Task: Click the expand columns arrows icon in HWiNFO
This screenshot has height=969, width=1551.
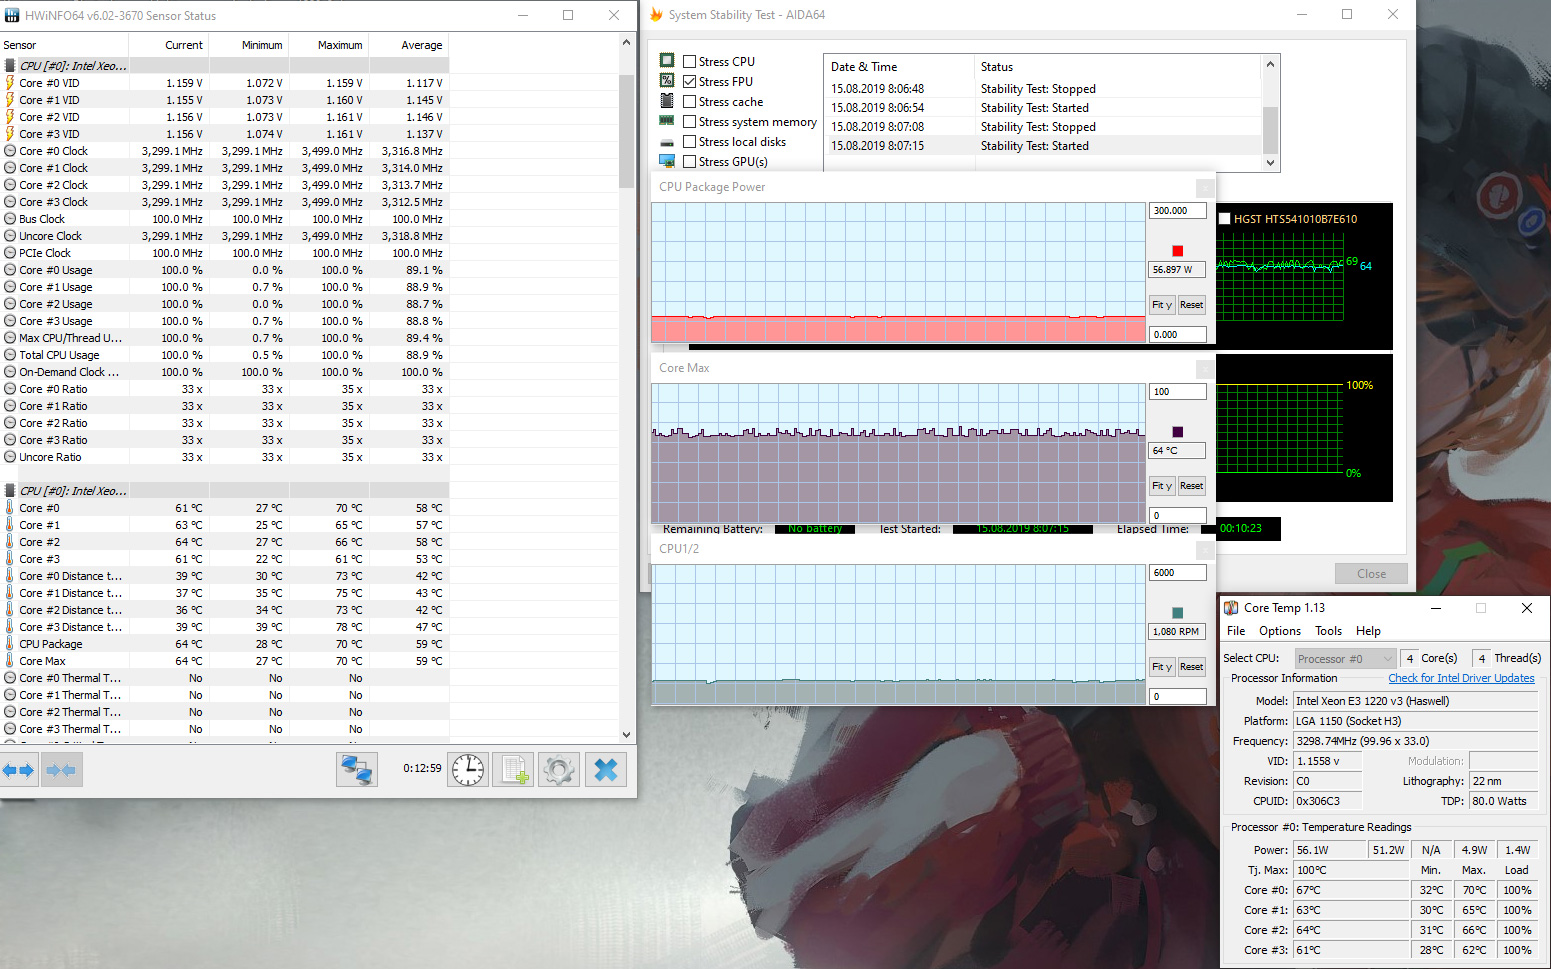Action: (x=18, y=770)
